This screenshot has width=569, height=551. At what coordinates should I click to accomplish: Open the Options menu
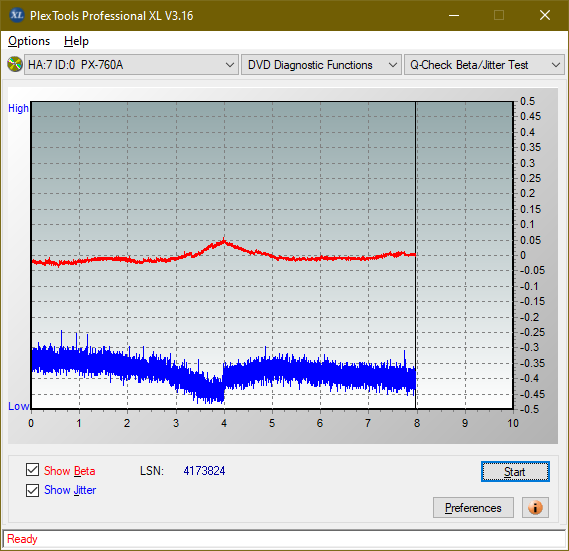(x=29, y=41)
